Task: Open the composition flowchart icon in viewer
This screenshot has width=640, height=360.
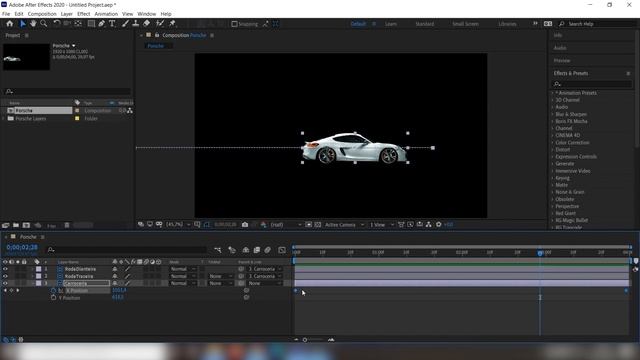Action: pyautogui.click(x=429, y=224)
